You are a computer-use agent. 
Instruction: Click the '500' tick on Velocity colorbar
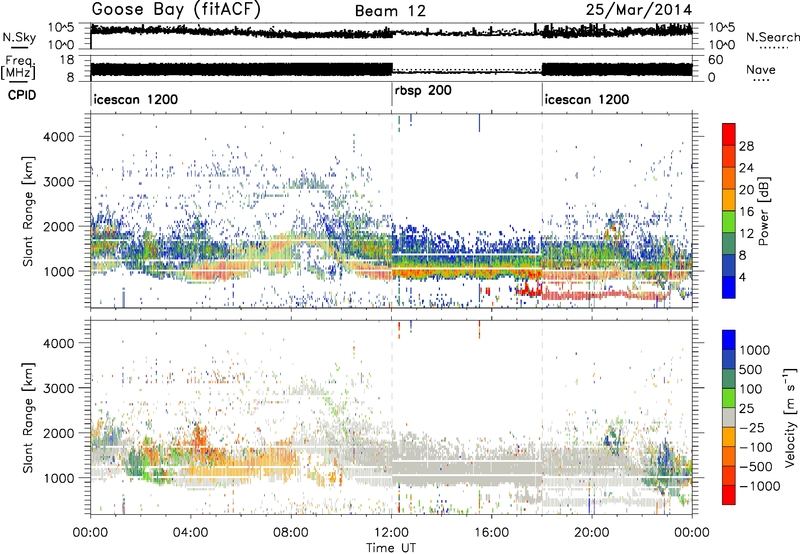click(x=751, y=370)
